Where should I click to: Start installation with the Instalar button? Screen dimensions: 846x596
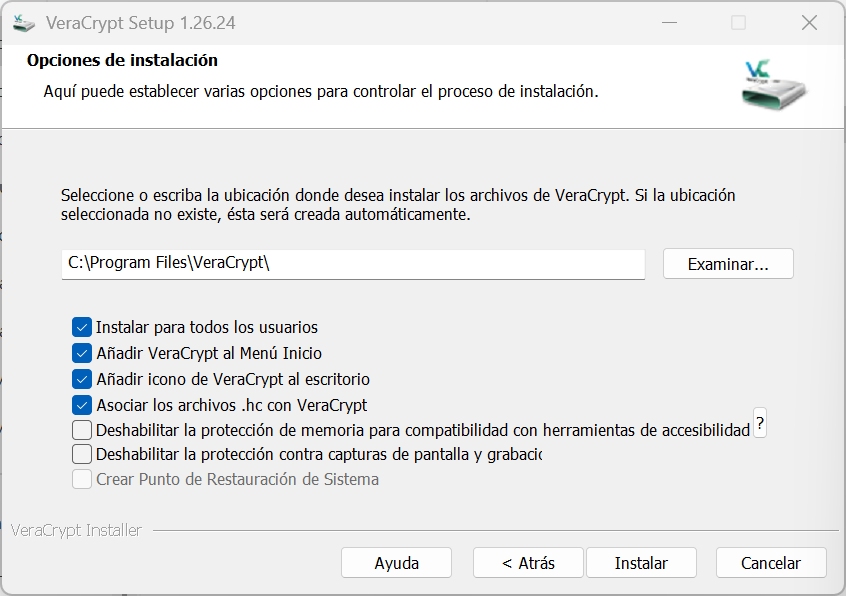(x=641, y=563)
